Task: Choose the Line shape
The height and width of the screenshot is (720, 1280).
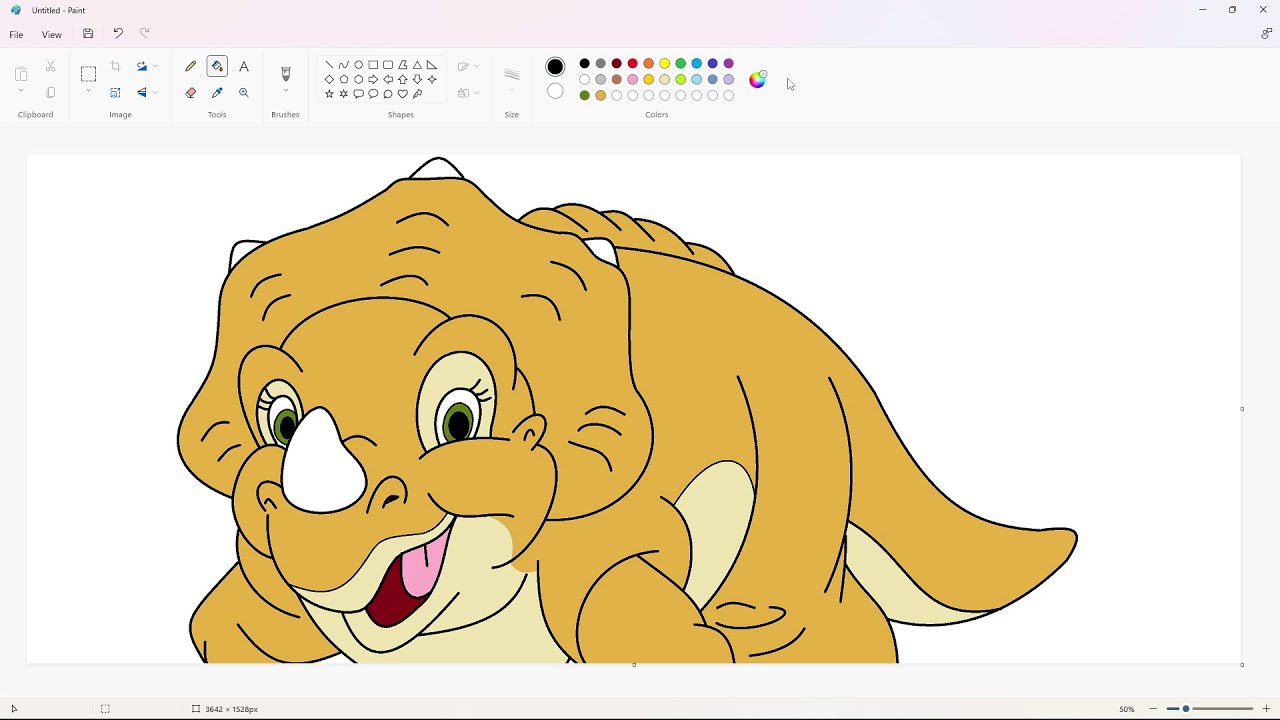Action: point(329,65)
